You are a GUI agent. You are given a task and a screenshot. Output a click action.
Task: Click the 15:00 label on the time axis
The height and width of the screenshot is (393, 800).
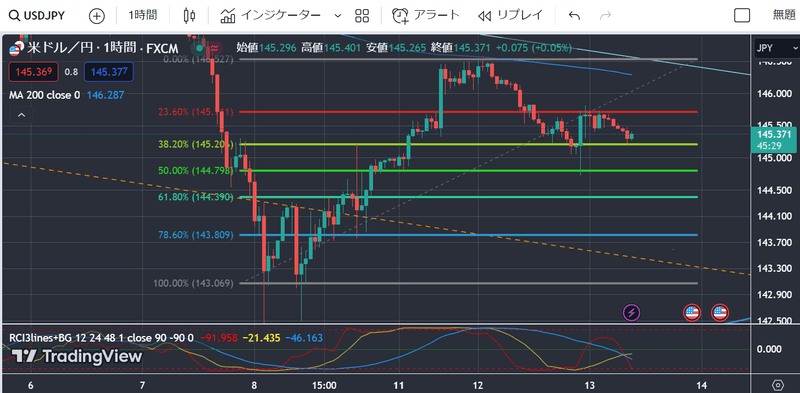point(324,384)
